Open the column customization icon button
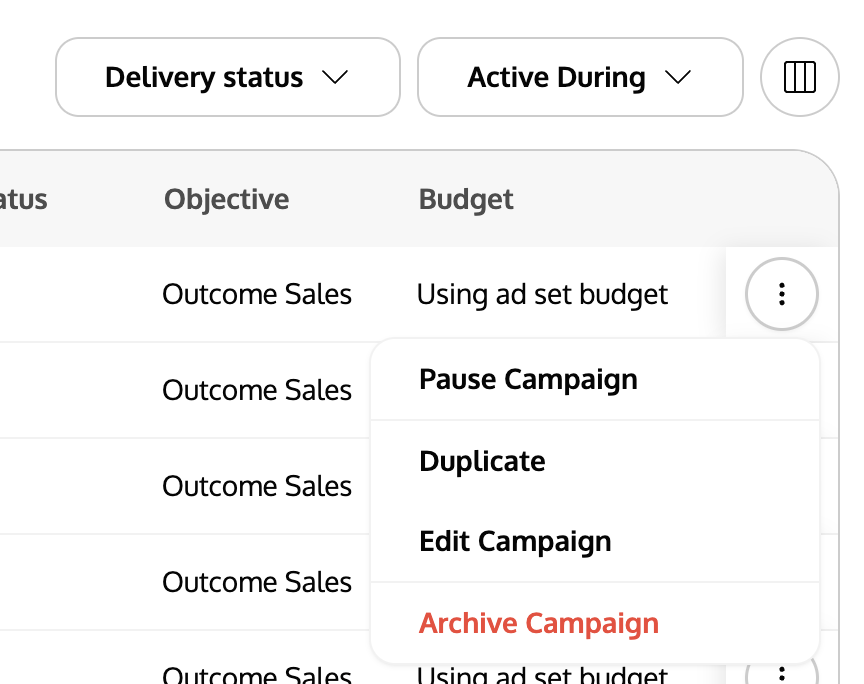Image resolution: width=864 pixels, height=684 pixels. point(799,77)
